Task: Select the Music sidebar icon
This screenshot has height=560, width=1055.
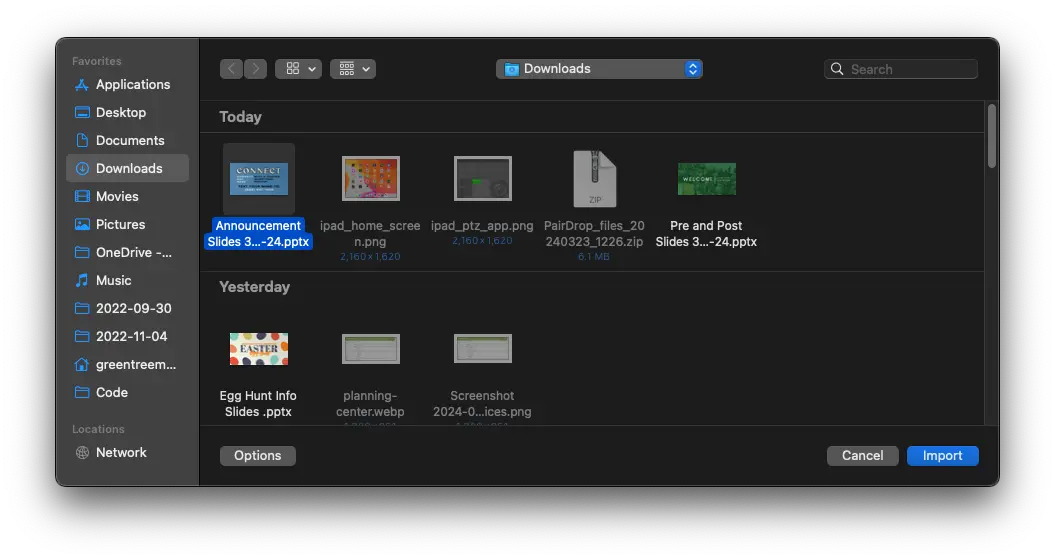Action: pos(81,280)
